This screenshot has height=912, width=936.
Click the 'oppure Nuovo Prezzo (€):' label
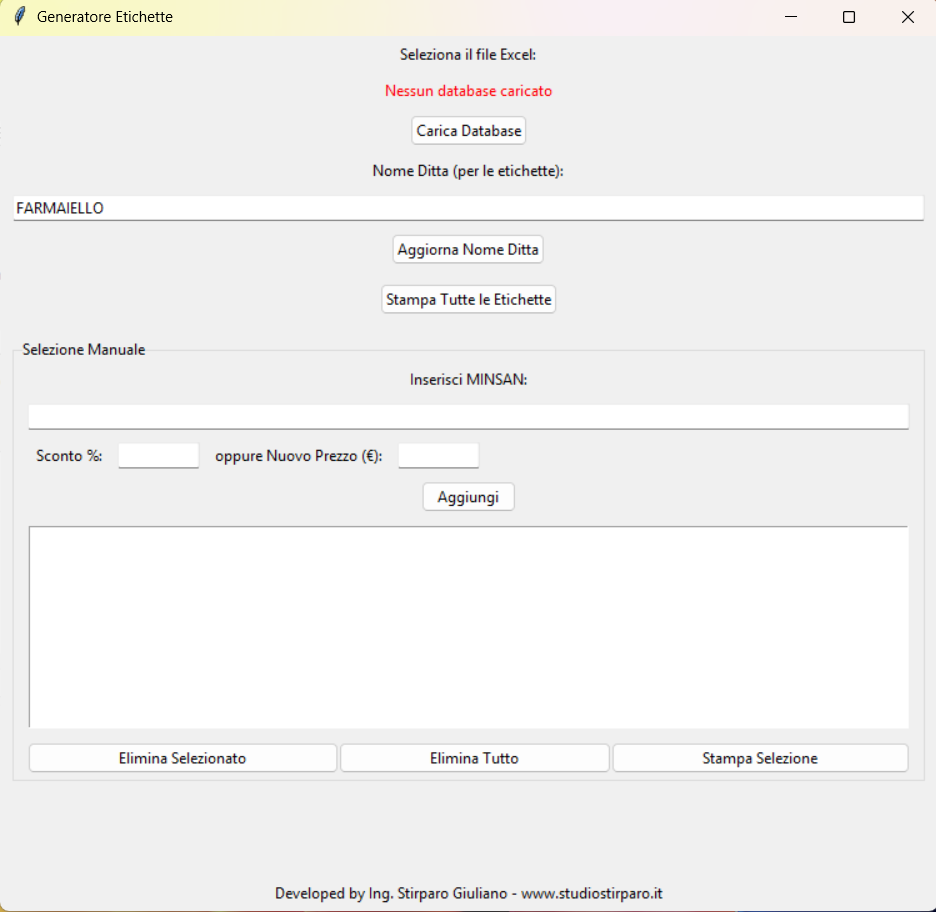(x=298, y=456)
